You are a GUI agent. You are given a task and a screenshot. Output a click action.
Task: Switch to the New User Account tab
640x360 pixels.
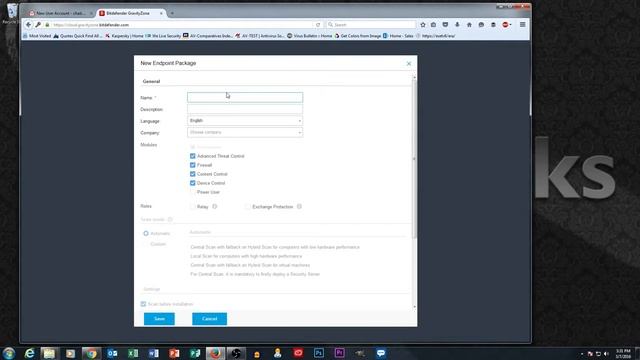(x=60, y=13)
